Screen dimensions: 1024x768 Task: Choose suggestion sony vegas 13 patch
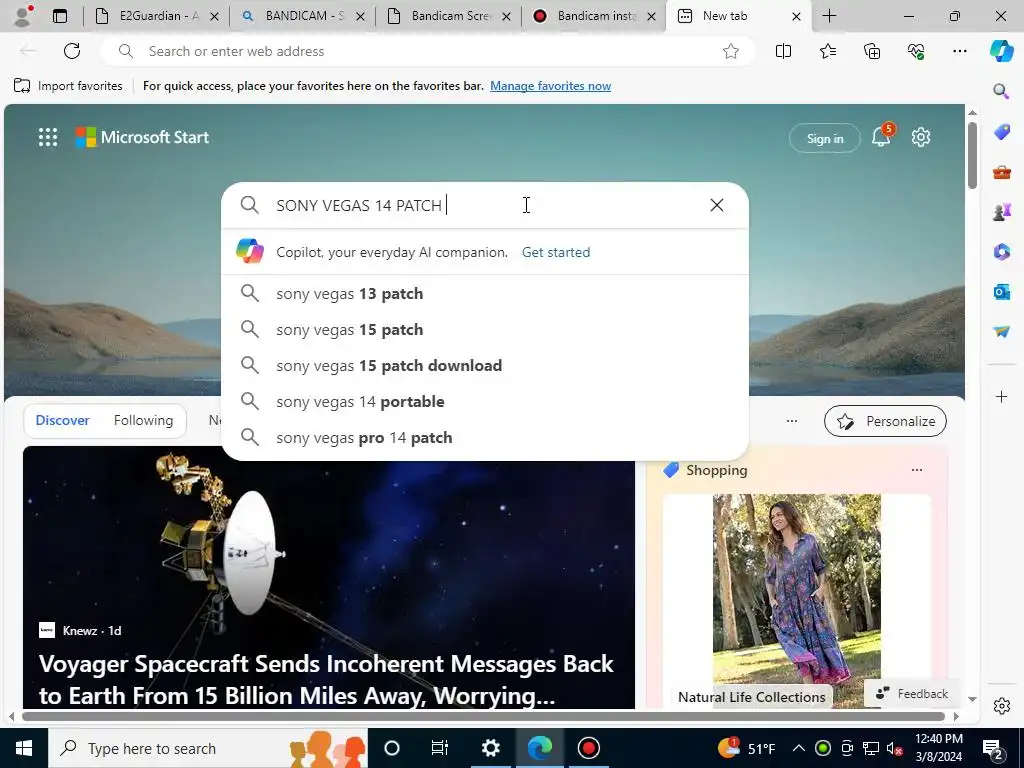tap(485, 294)
